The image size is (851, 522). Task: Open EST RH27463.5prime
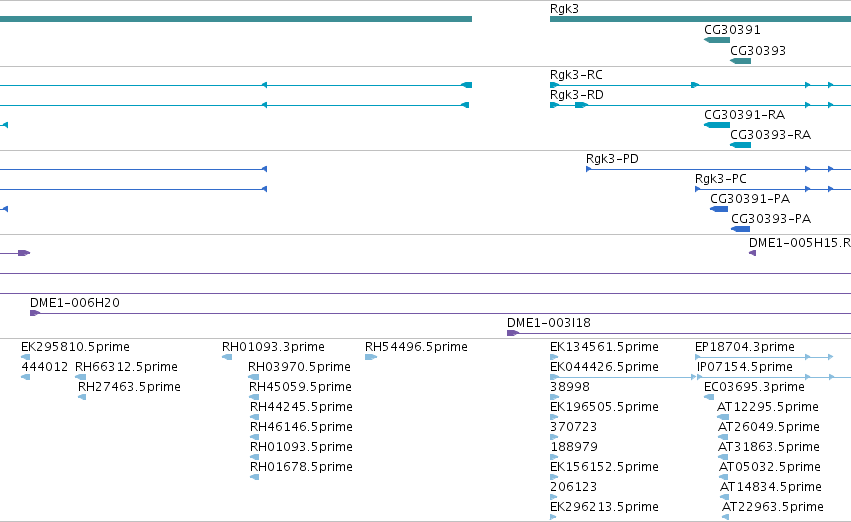coord(82,397)
